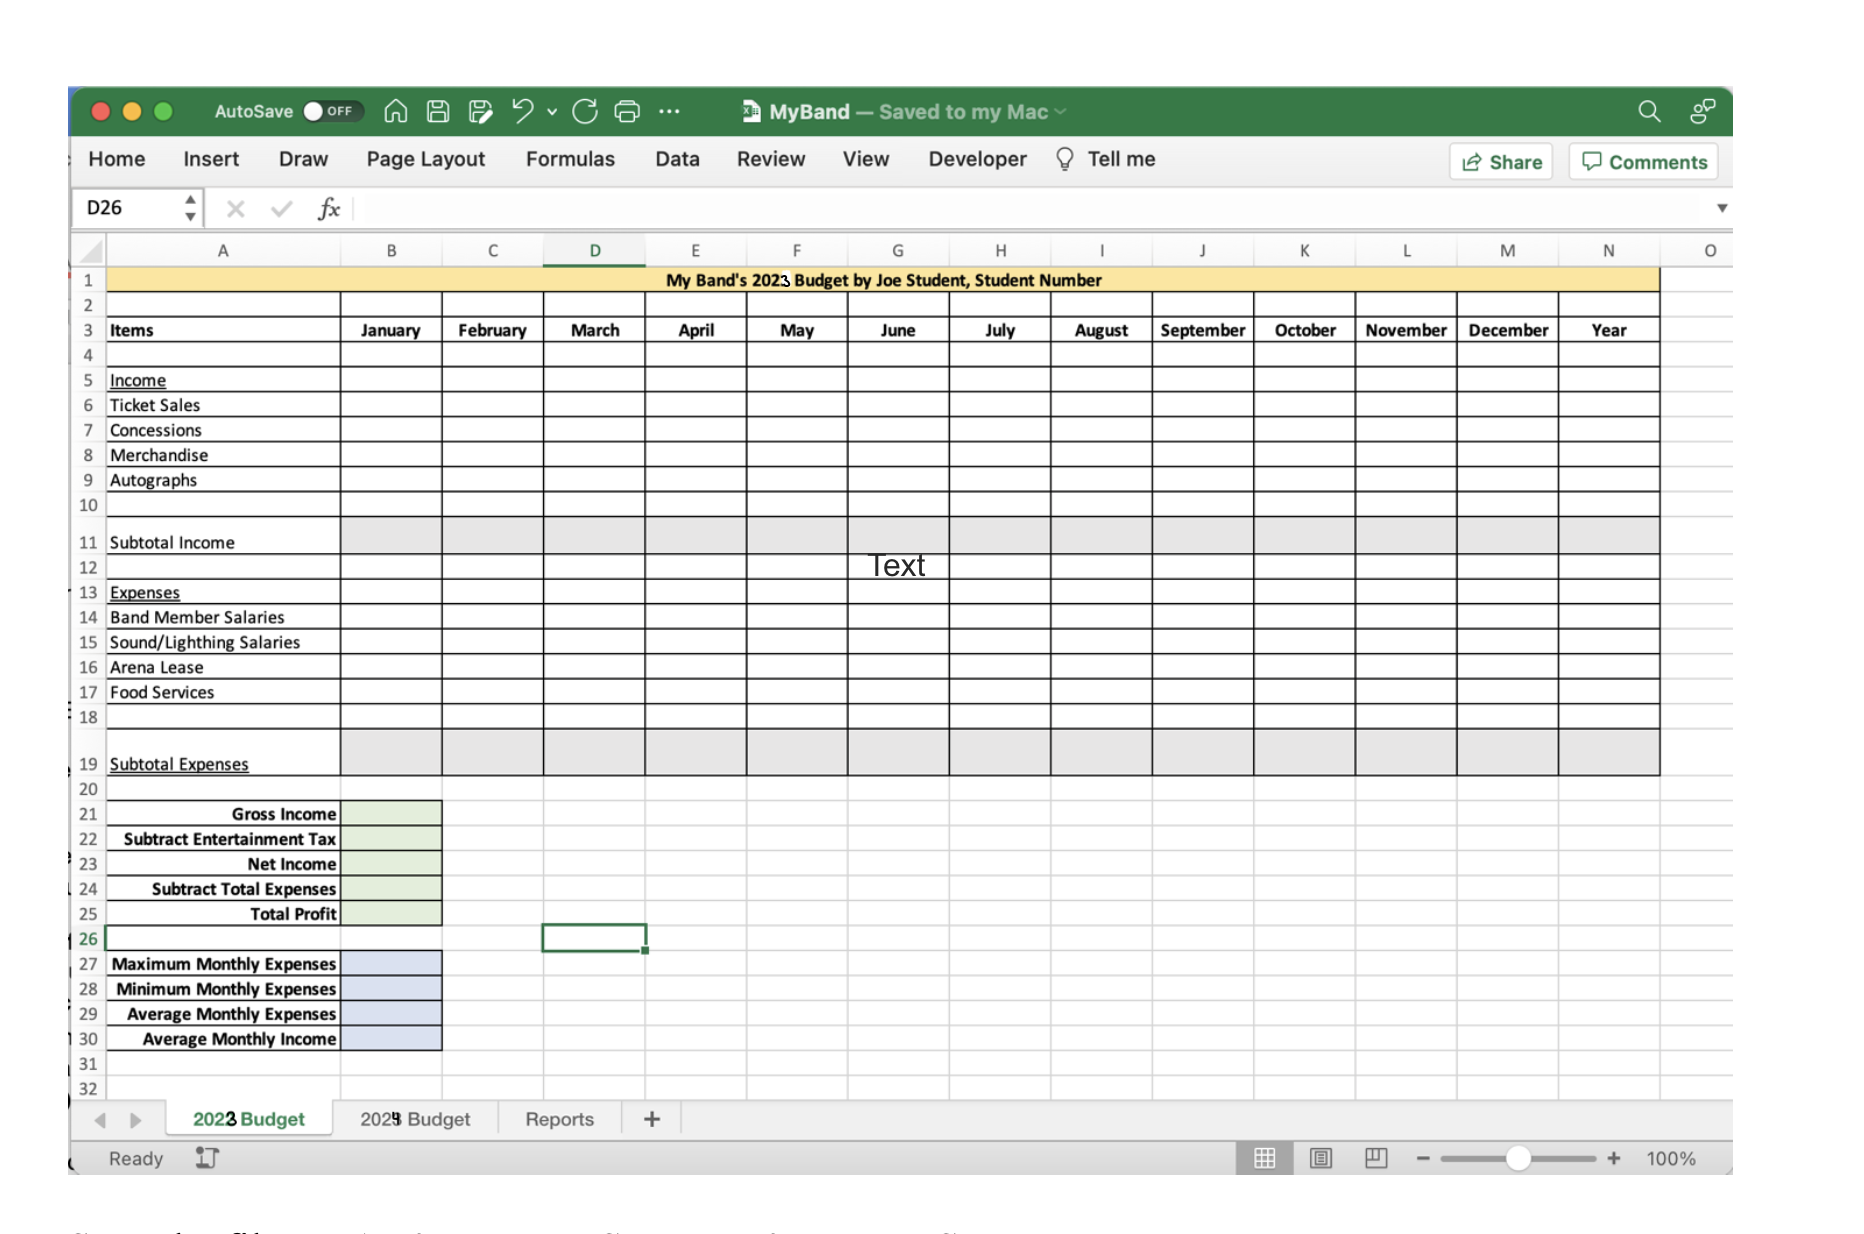
Task: Open the Comments panel
Action: [1643, 161]
